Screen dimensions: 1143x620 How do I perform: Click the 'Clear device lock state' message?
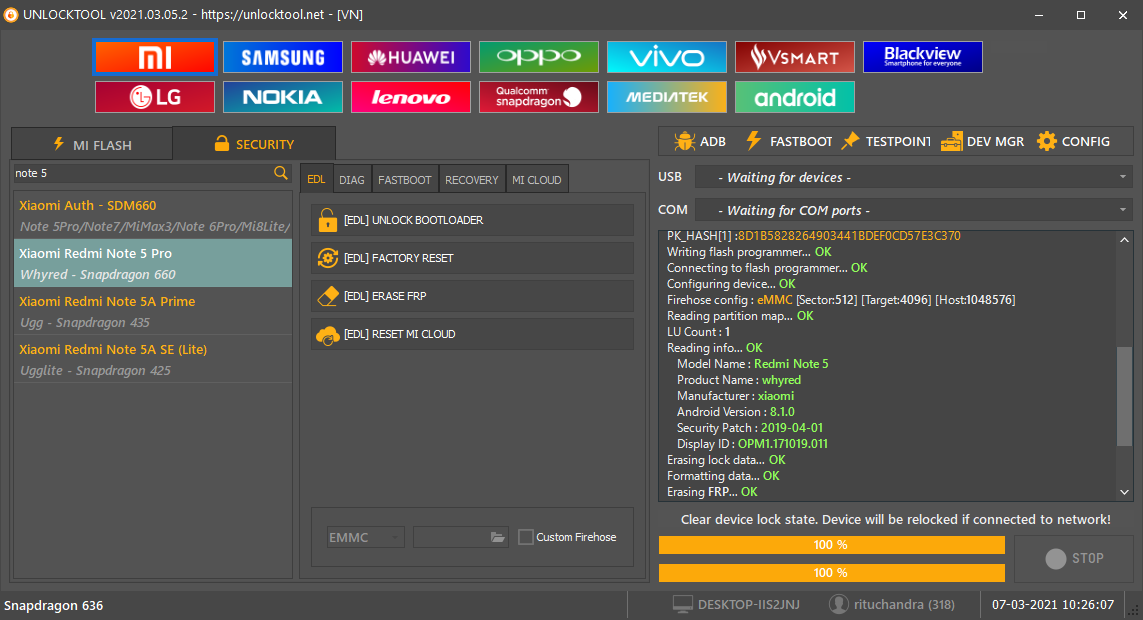pyautogui.click(x=896, y=519)
